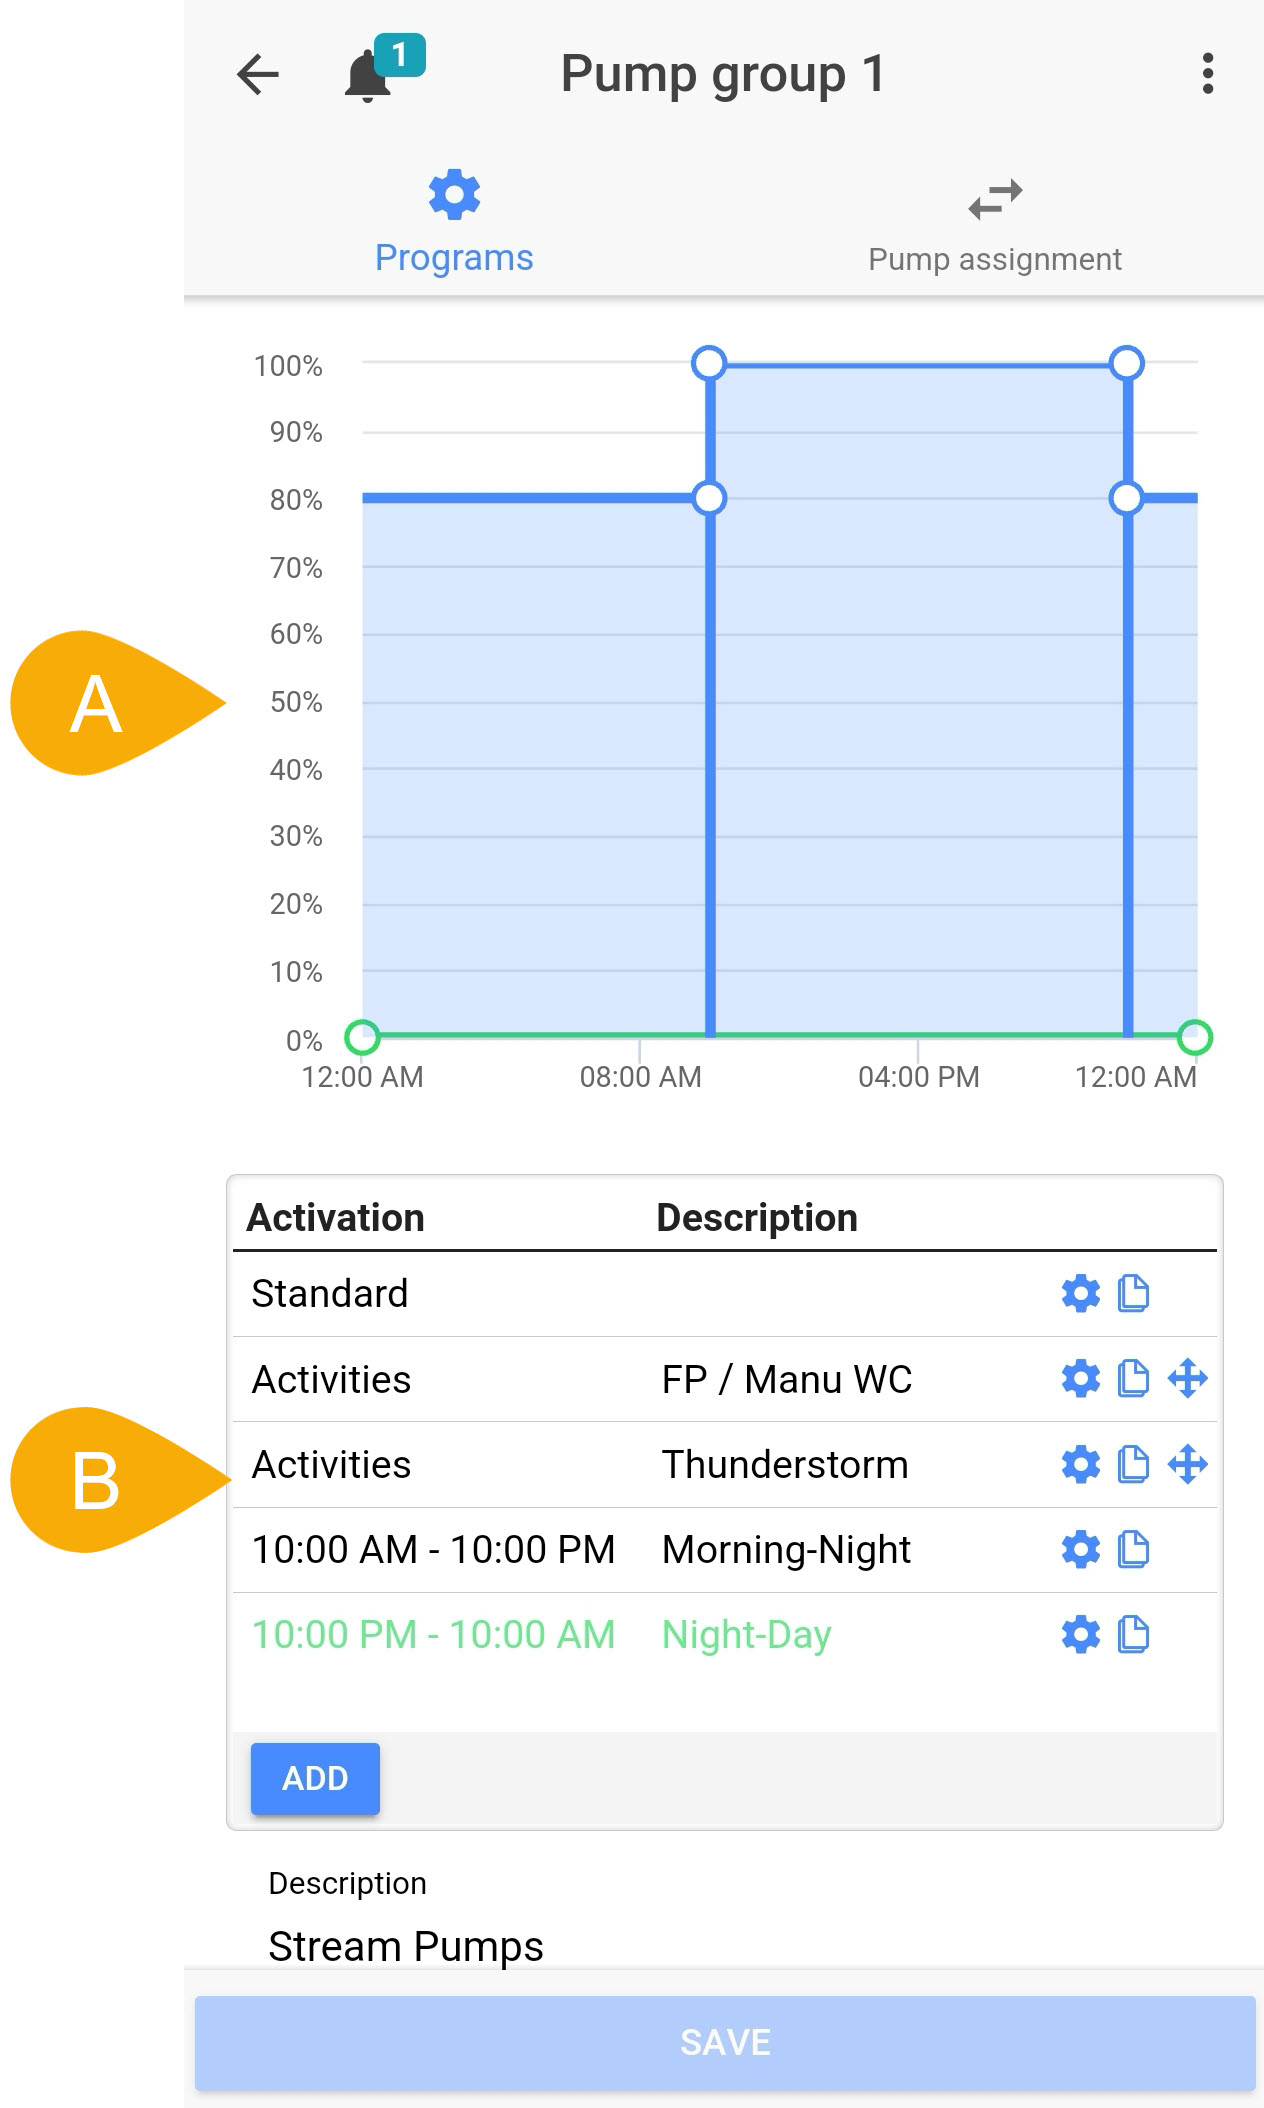Screen dimensions: 1264x2108
Task: Switch to the Programs tab
Action: pyautogui.click(x=454, y=222)
